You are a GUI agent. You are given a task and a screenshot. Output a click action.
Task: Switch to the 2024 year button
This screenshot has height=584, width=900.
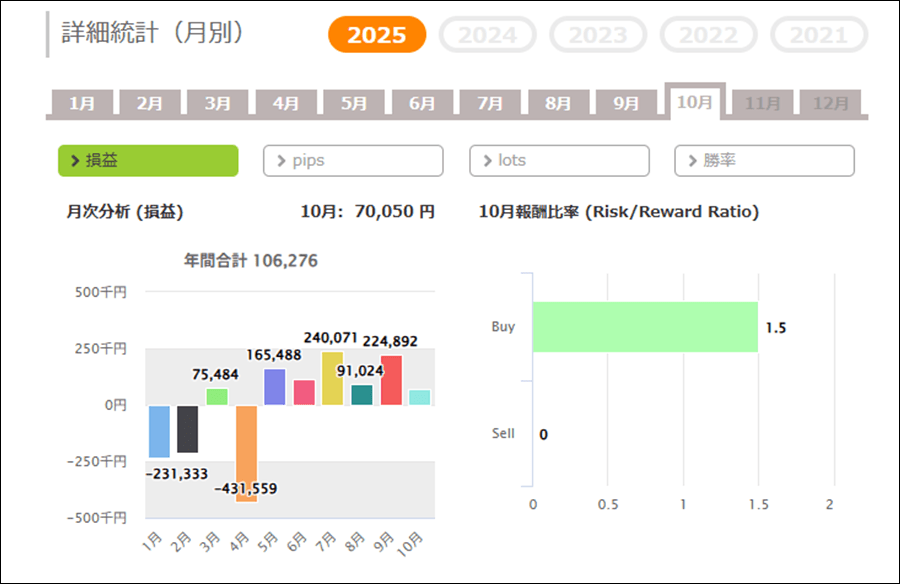[x=487, y=36]
